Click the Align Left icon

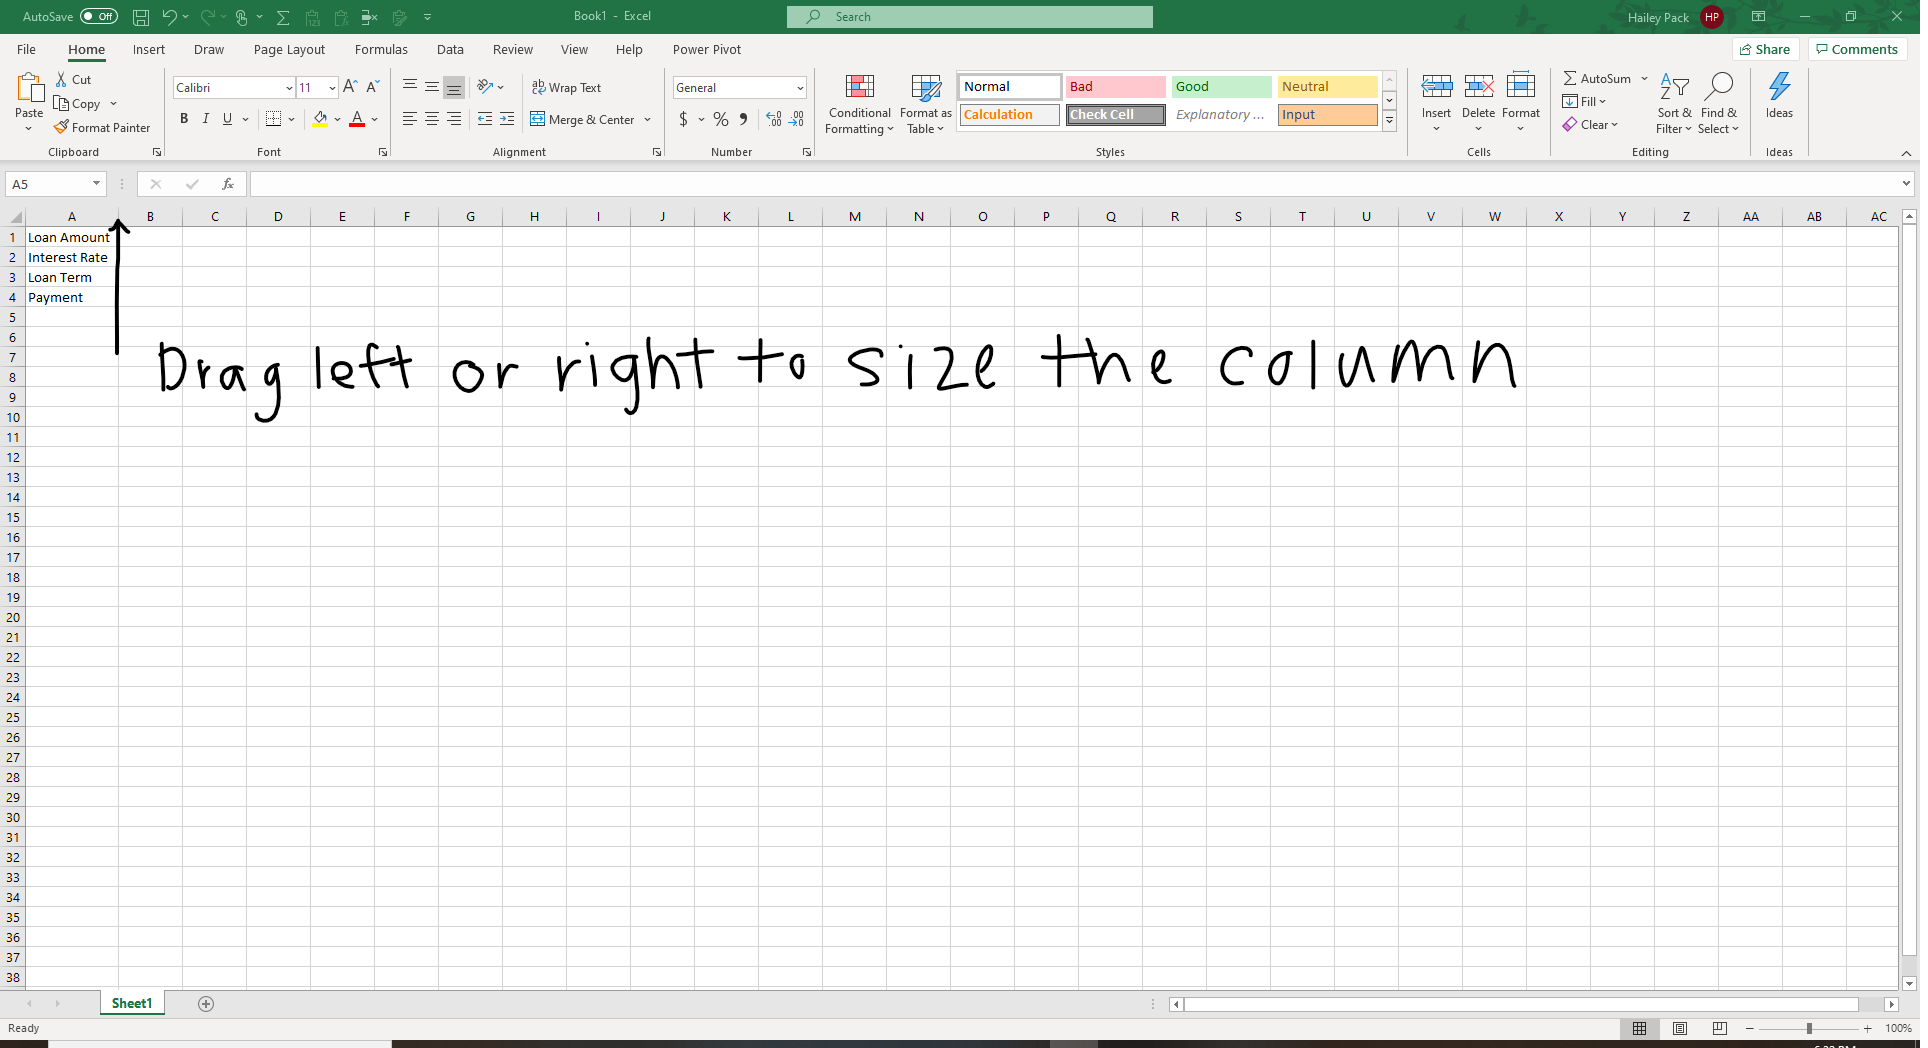pyautogui.click(x=410, y=119)
